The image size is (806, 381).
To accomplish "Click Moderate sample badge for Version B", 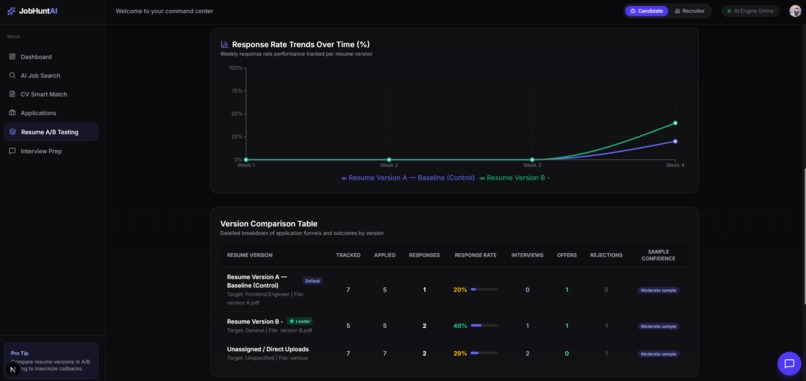I will pyautogui.click(x=658, y=326).
